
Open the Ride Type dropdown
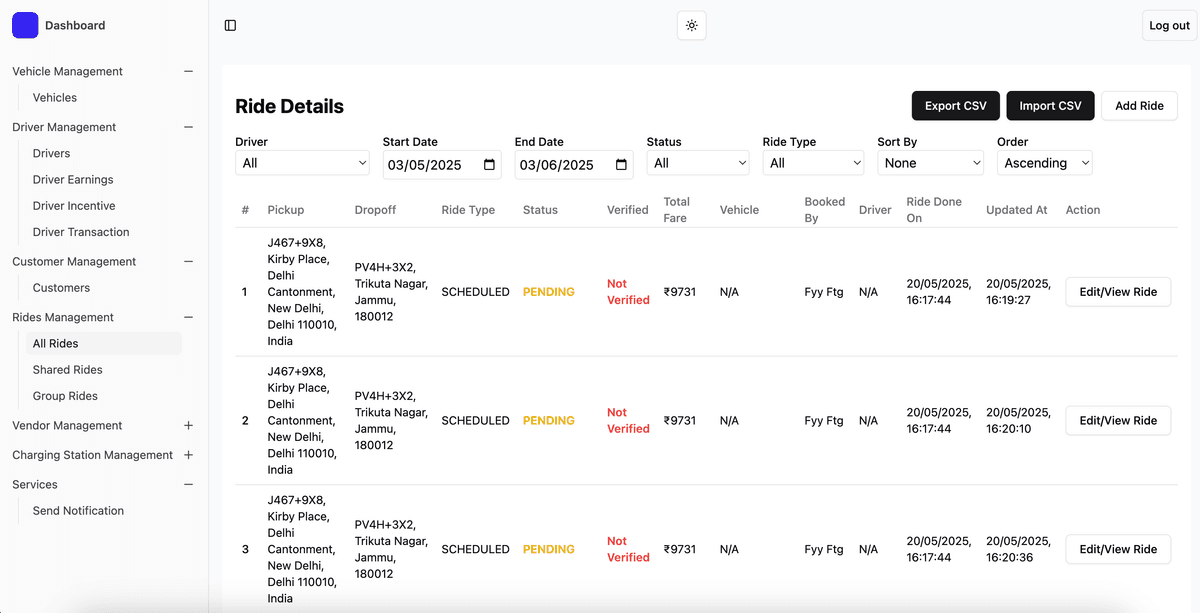click(x=813, y=162)
